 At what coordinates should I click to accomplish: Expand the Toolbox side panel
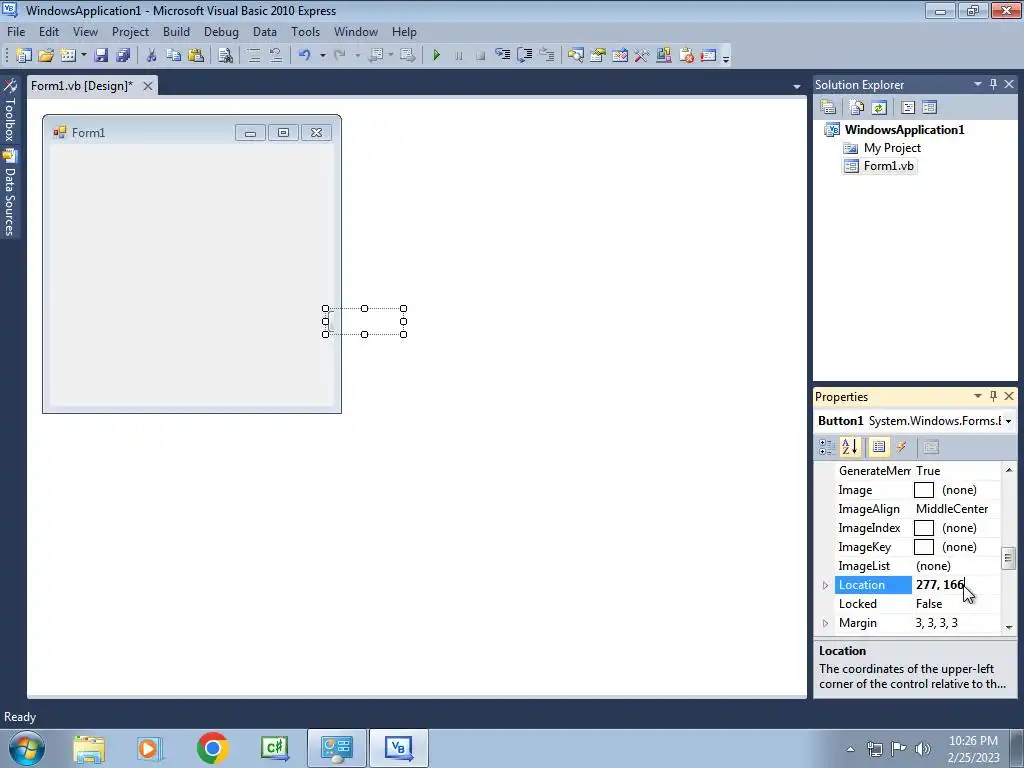click(9, 110)
